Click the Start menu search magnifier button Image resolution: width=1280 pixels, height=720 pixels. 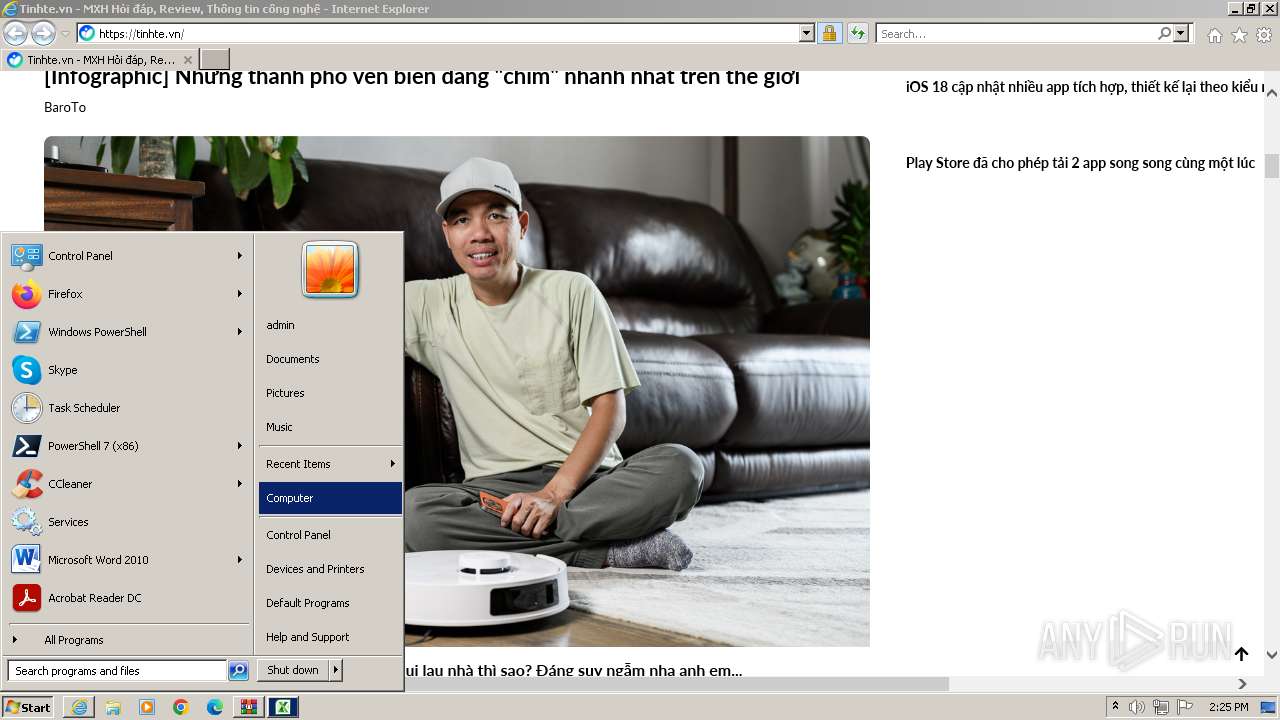coord(238,671)
